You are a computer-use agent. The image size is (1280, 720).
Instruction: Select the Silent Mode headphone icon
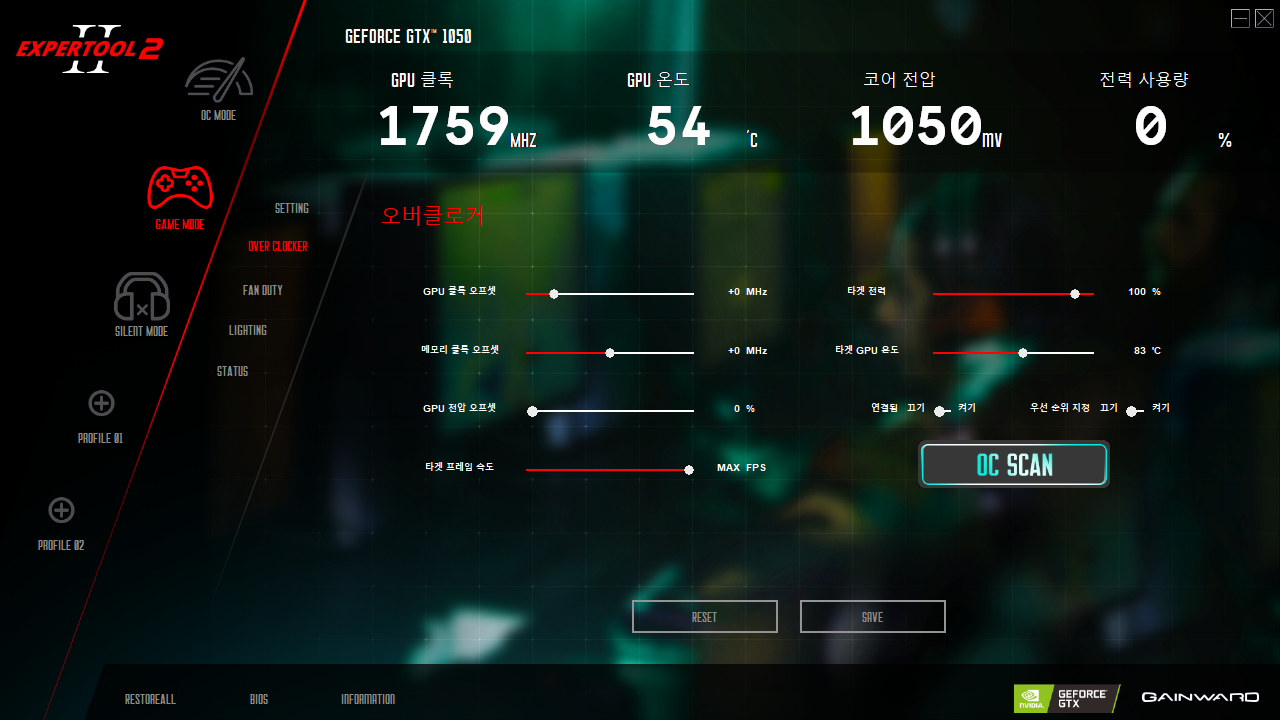coord(142,297)
